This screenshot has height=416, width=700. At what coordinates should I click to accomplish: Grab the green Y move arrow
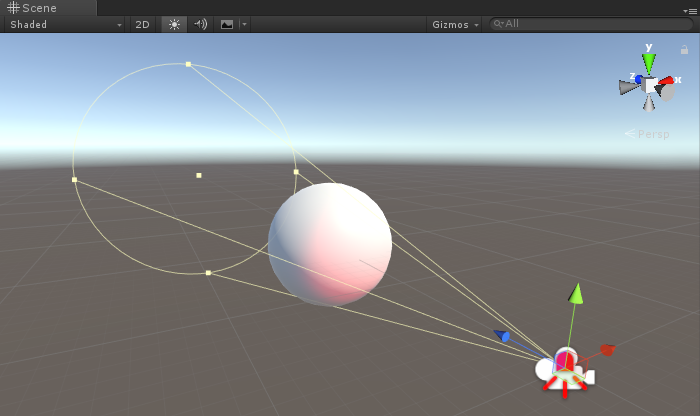tap(577, 293)
